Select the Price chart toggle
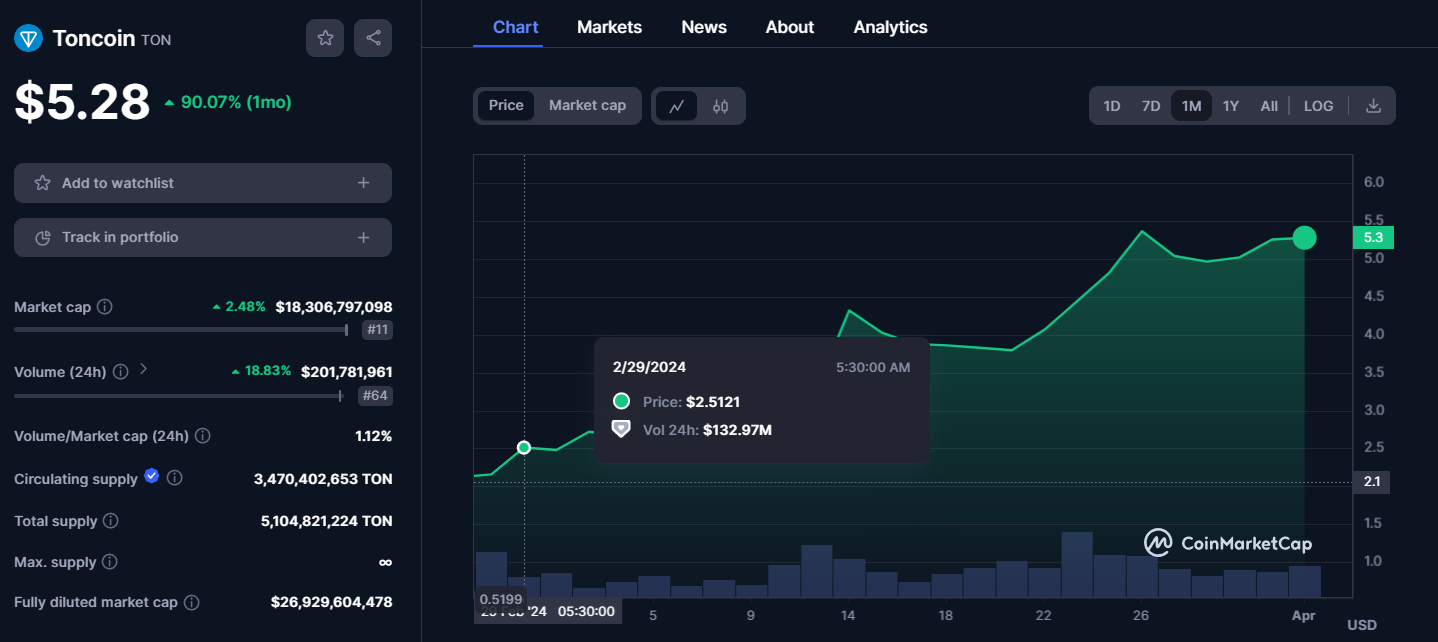 (x=506, y=105)
